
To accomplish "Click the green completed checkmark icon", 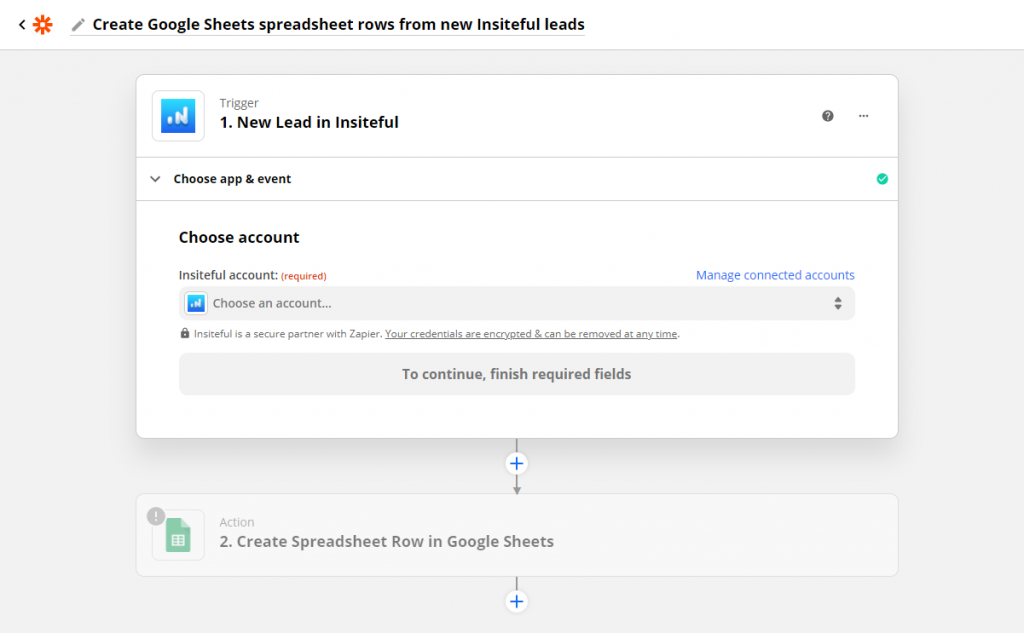I will point(882,179).
